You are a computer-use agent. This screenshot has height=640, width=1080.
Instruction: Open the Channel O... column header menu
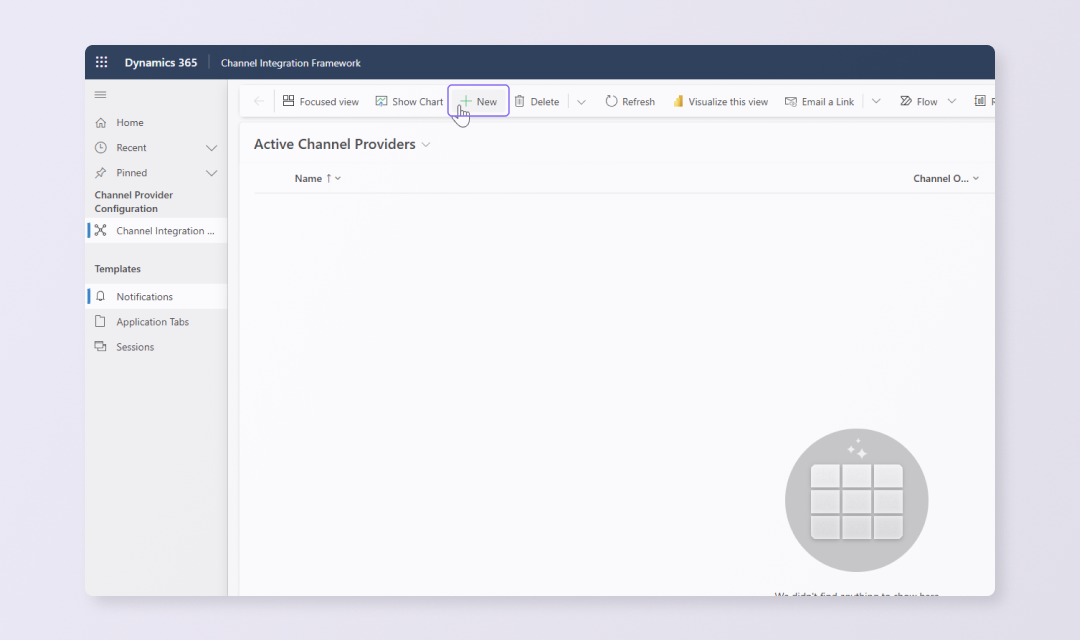point(945,179)
